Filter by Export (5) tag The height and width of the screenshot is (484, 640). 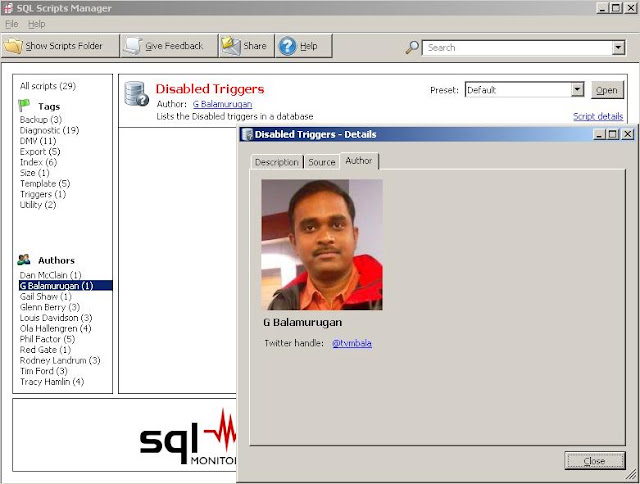tap(40, 151)
